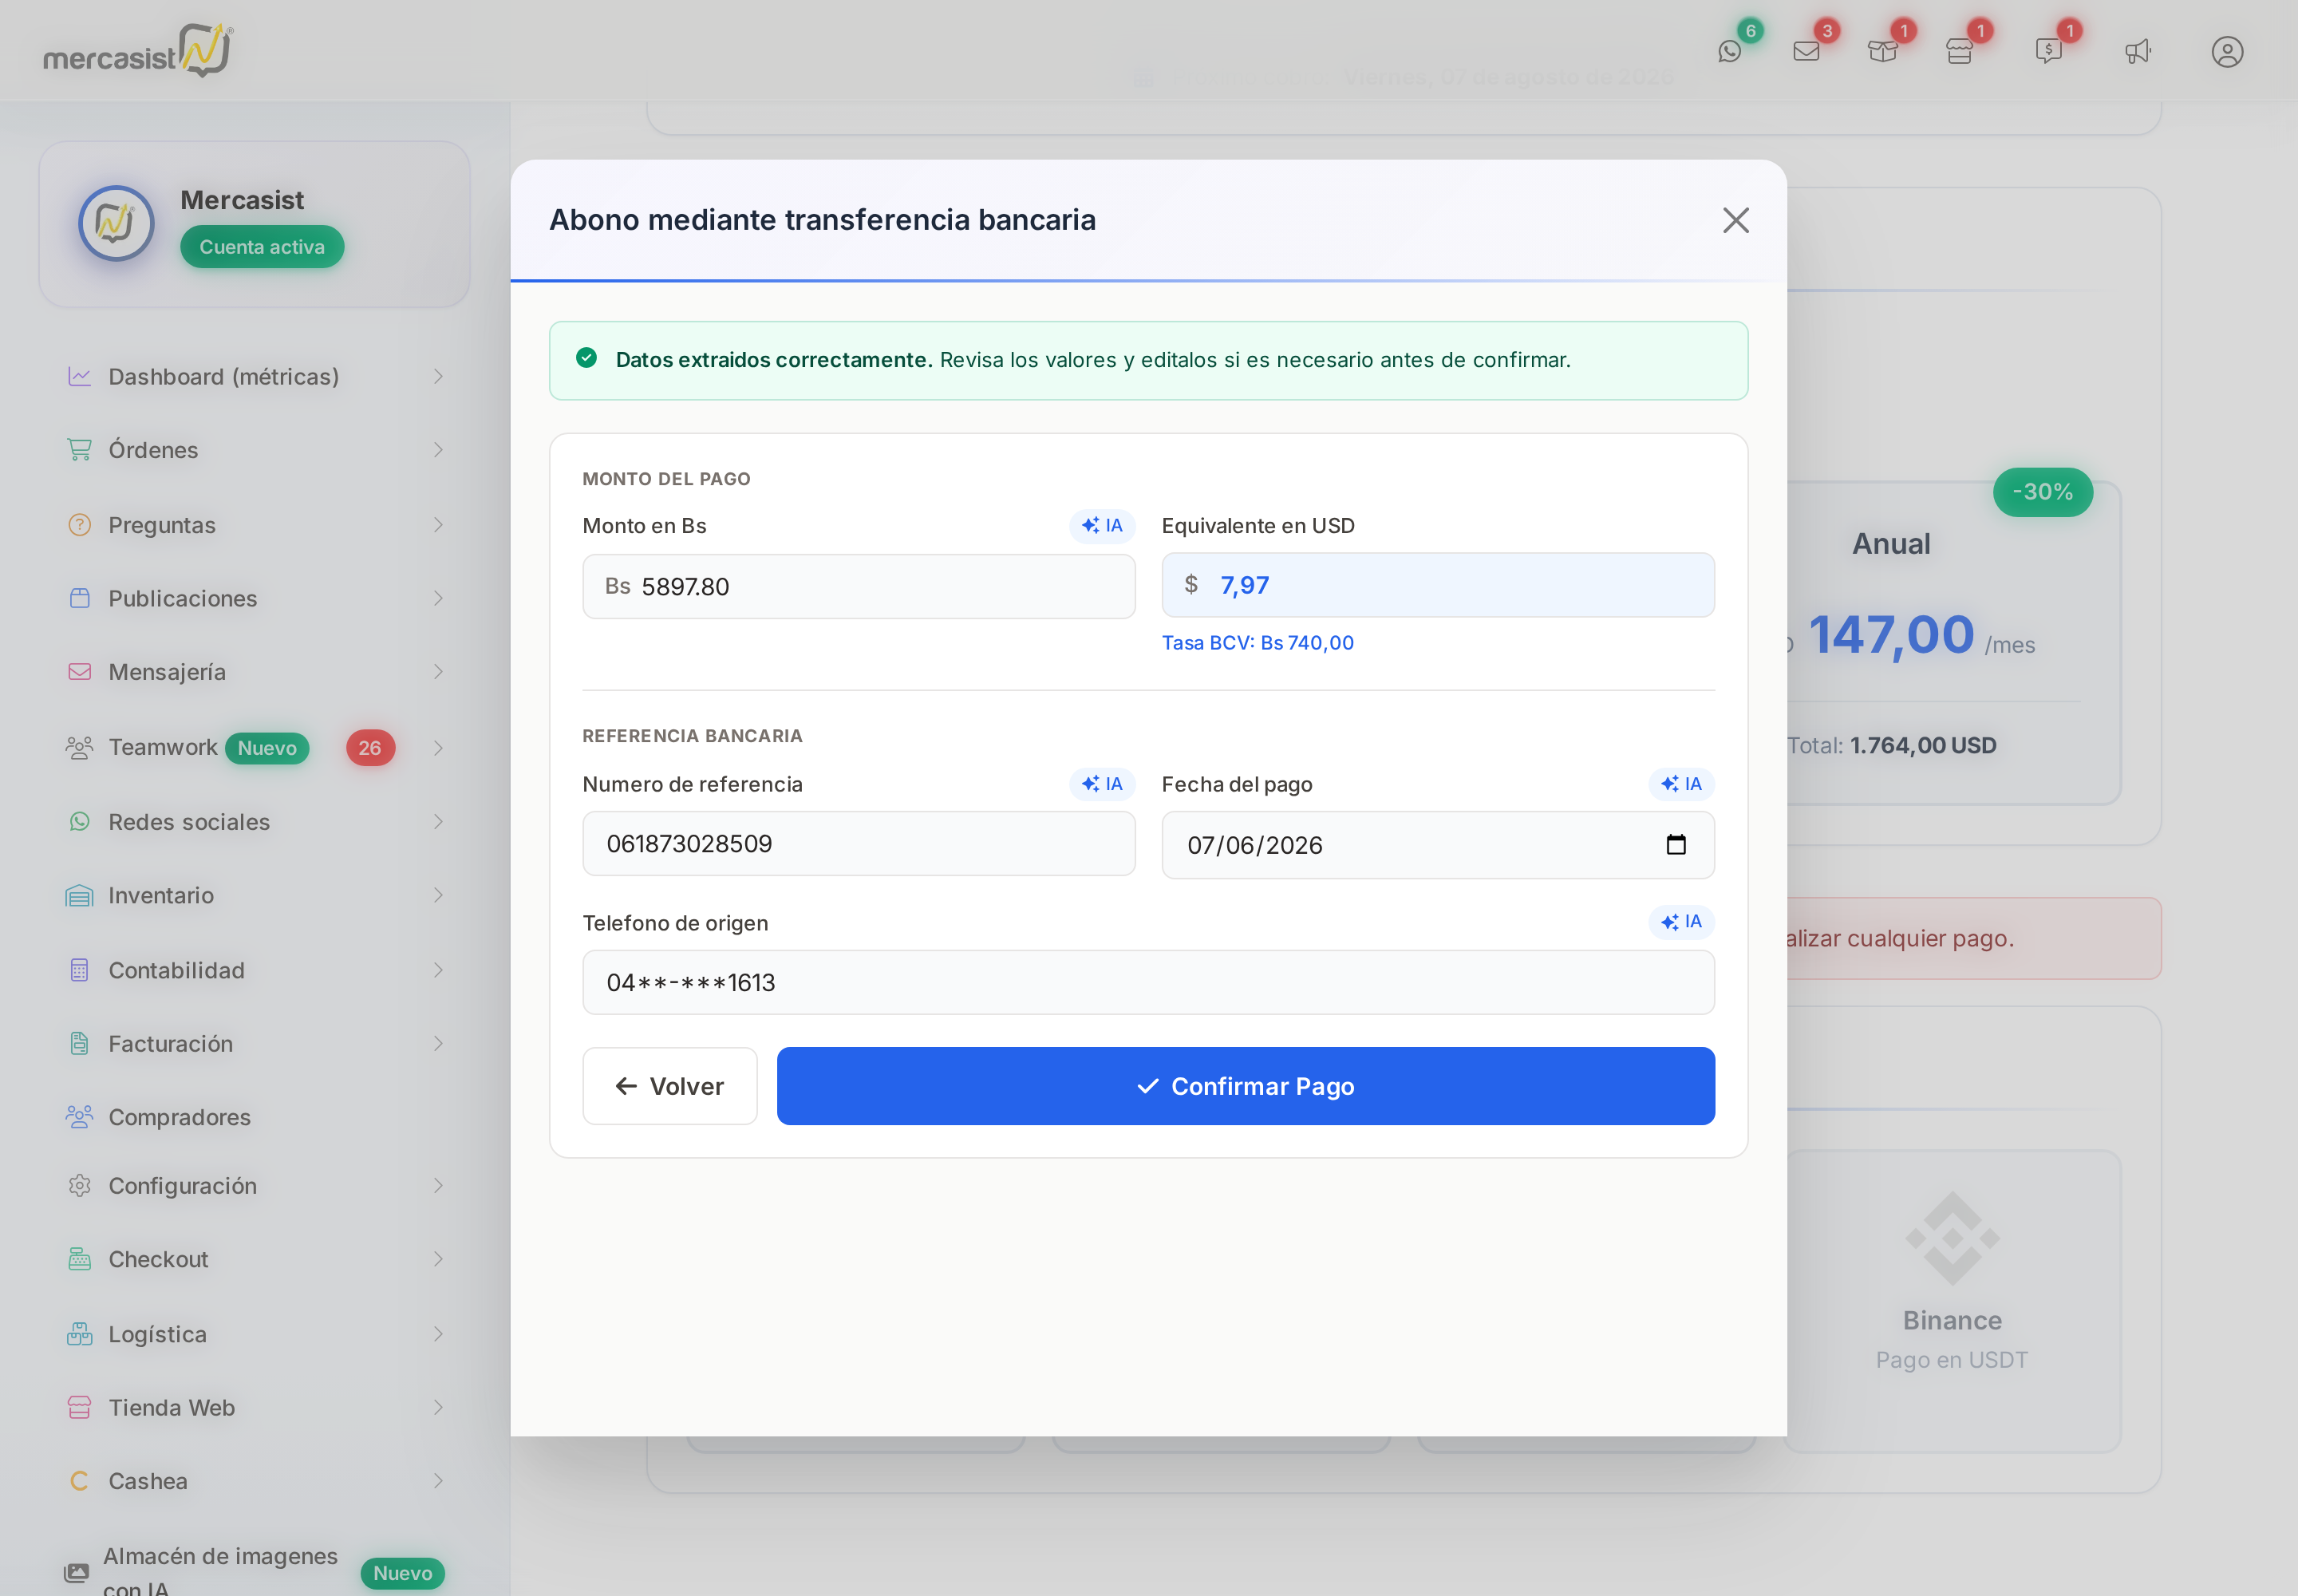Click the Configuración gear icon
Screen dimensions: 2298x1596
(79, 1185)
